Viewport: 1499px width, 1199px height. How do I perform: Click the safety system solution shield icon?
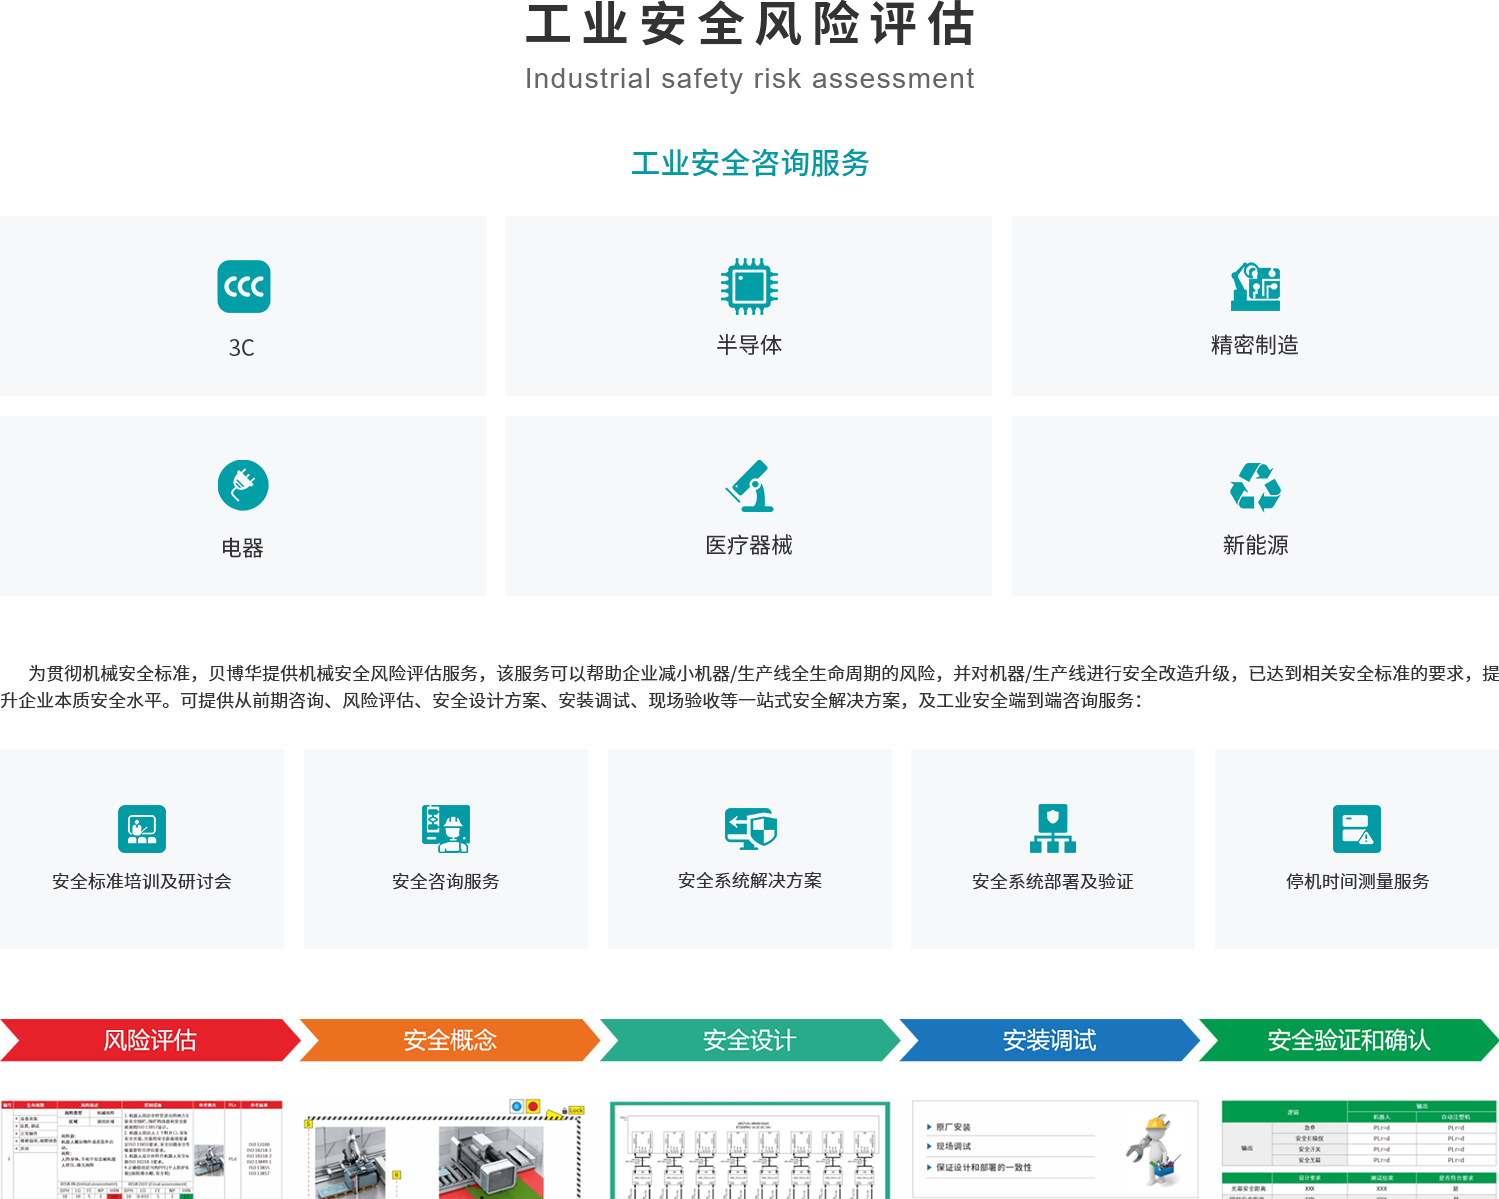pyautogui.click(x=750, y=829)
